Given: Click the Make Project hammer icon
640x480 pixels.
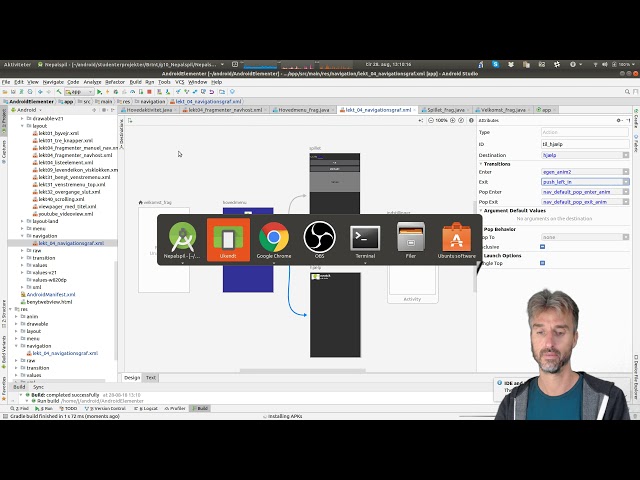Looking at the screenshot, I should pyautogui.click(x=59, y=92).
